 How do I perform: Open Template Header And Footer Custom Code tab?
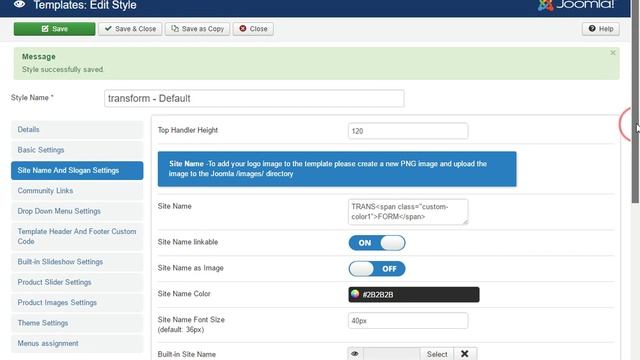click(77, 236)
